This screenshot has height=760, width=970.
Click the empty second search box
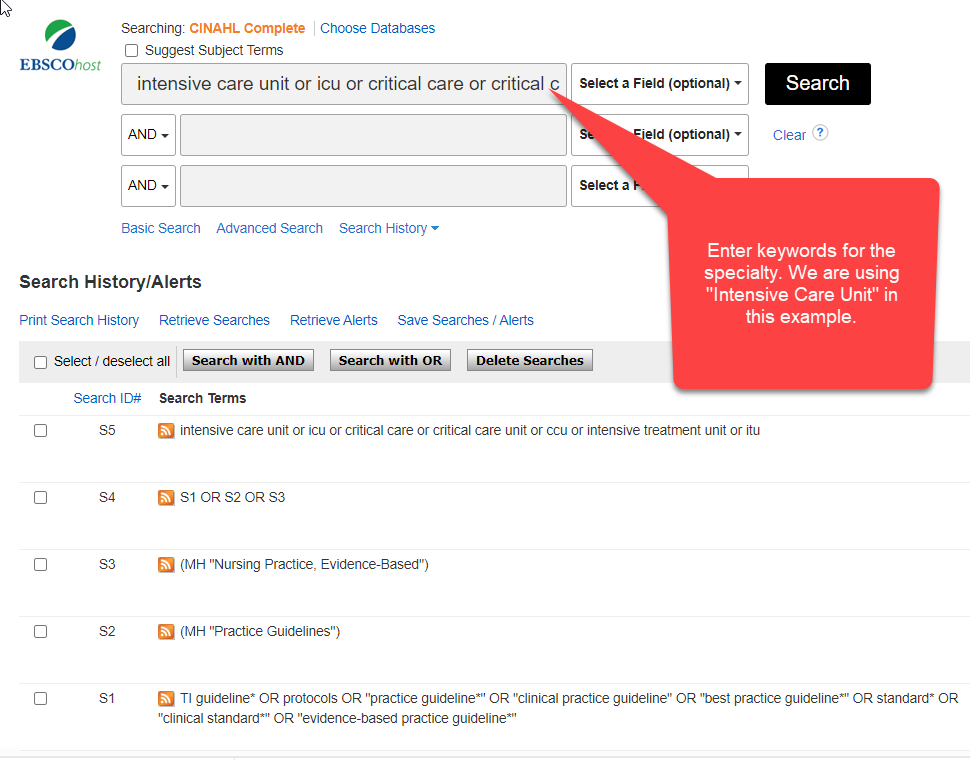coord(373,135)
